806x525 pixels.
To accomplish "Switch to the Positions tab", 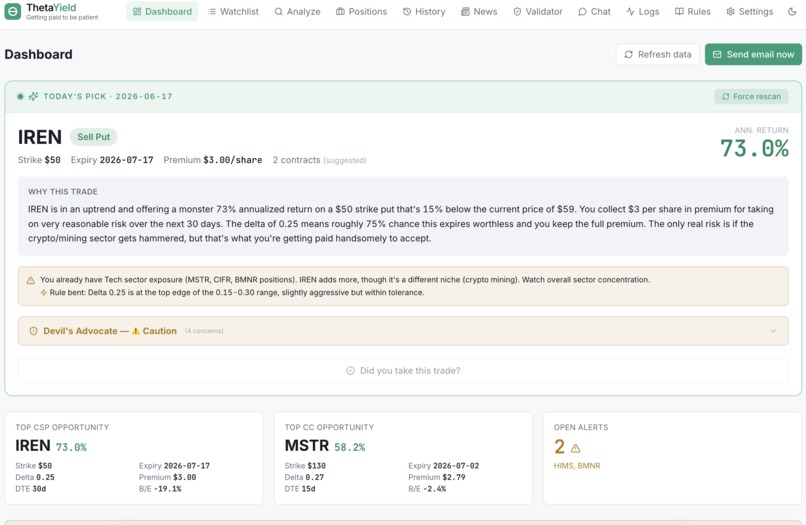I will click(x=361, y=11).
